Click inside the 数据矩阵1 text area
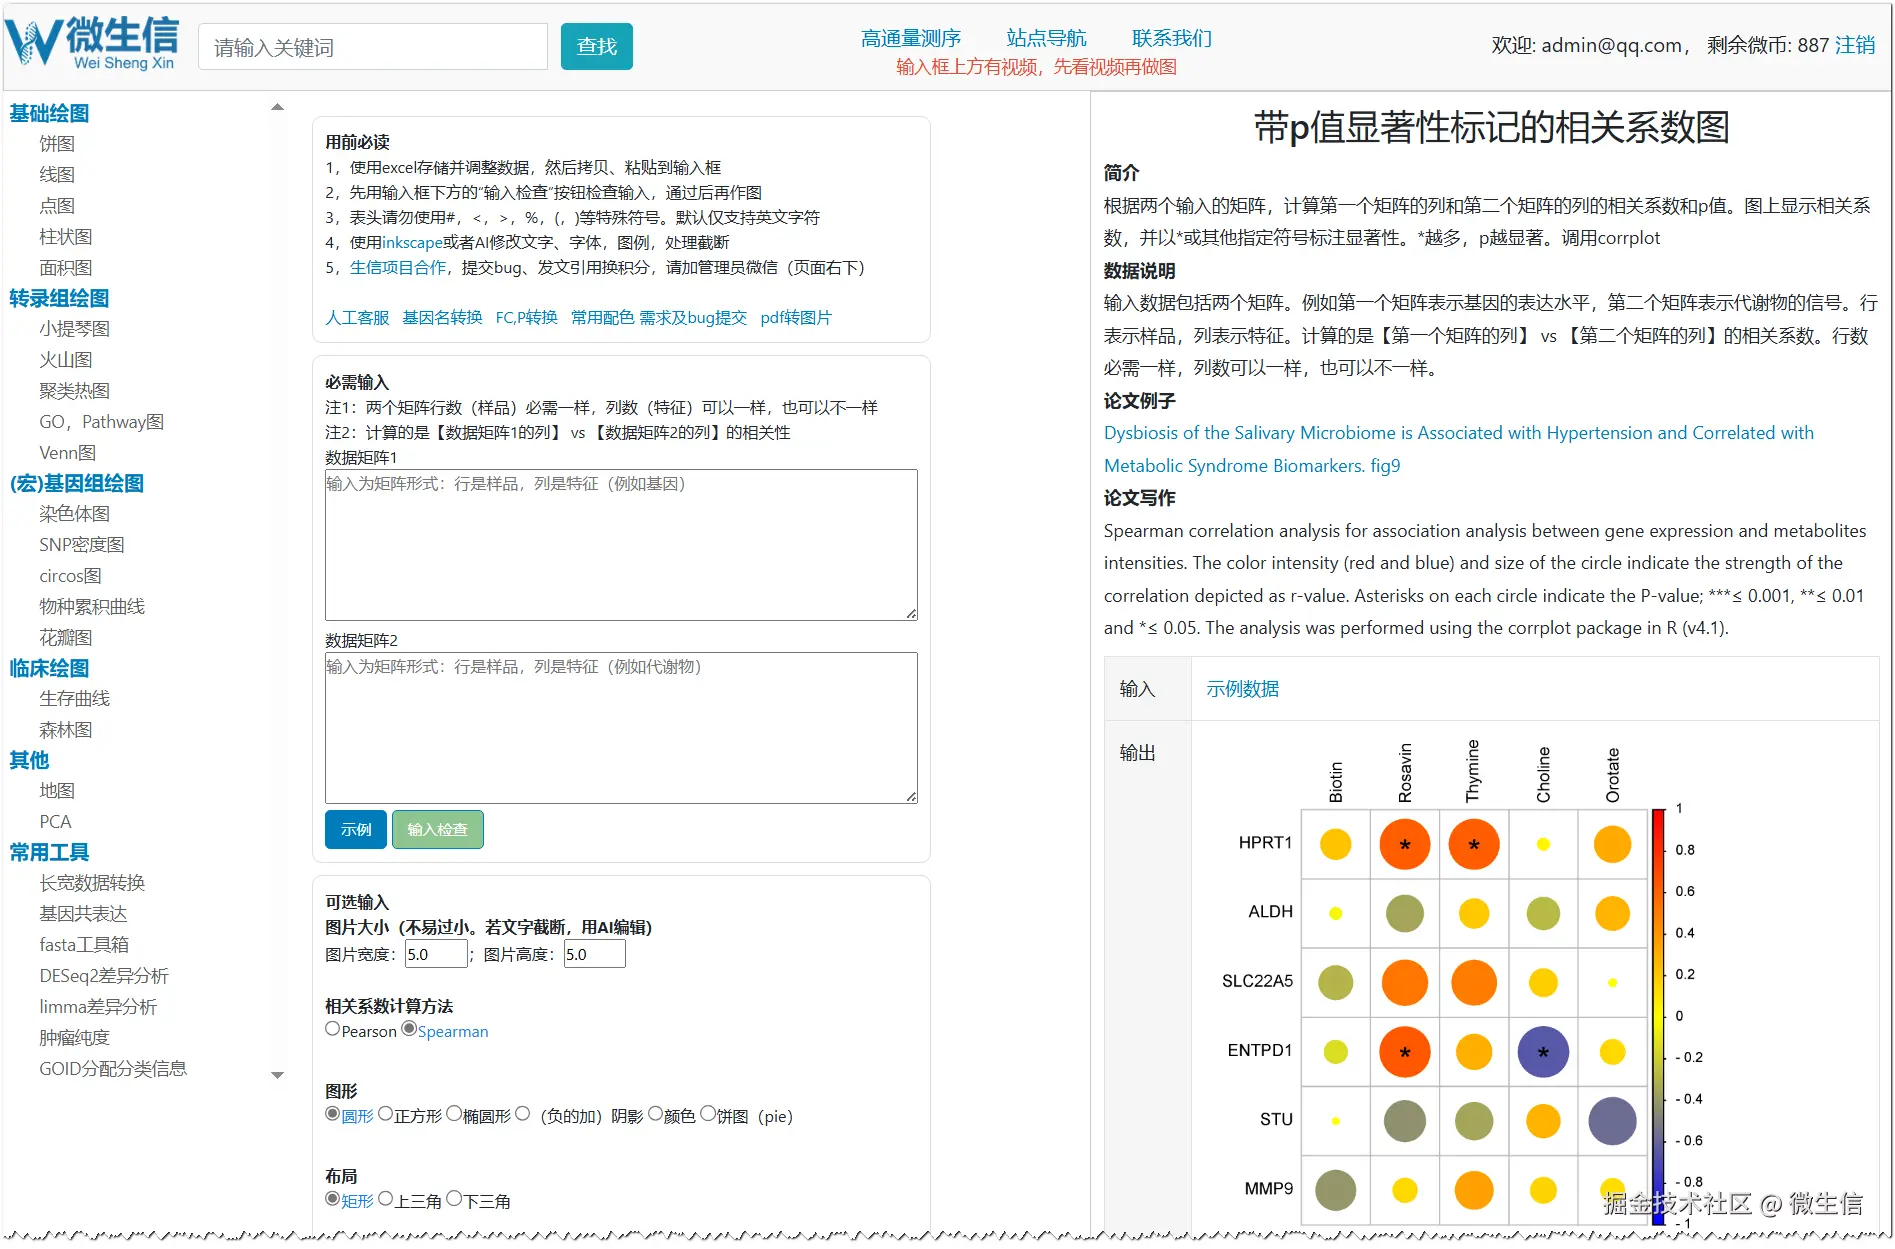The image size is (1895, 1249). click(621, 545)
